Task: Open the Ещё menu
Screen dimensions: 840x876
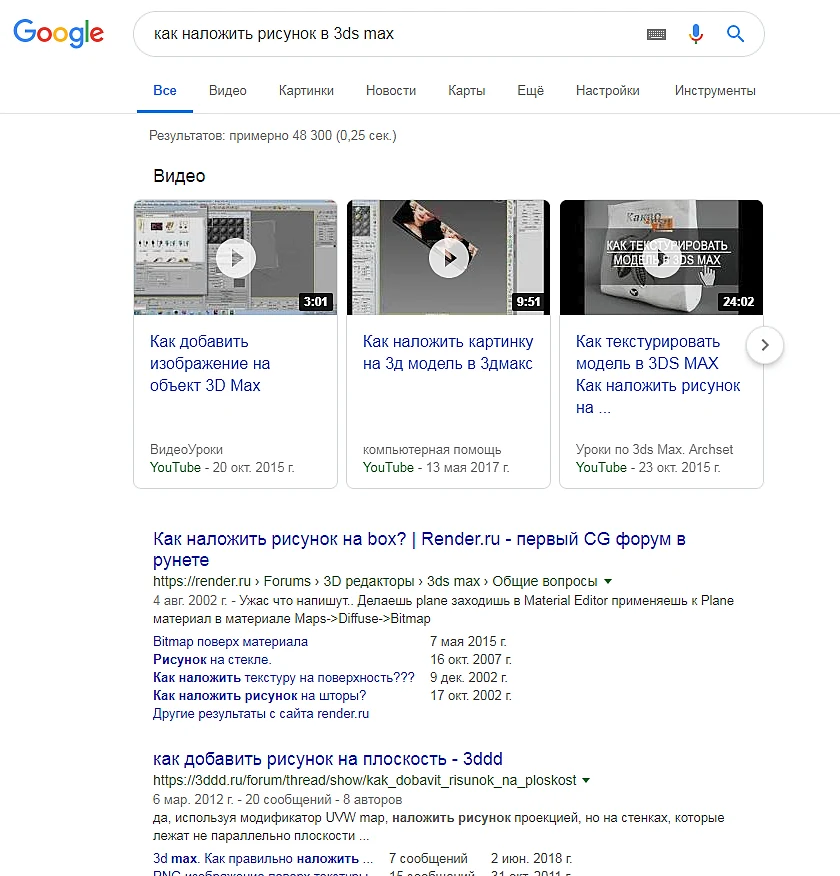Action: point(530,91)
